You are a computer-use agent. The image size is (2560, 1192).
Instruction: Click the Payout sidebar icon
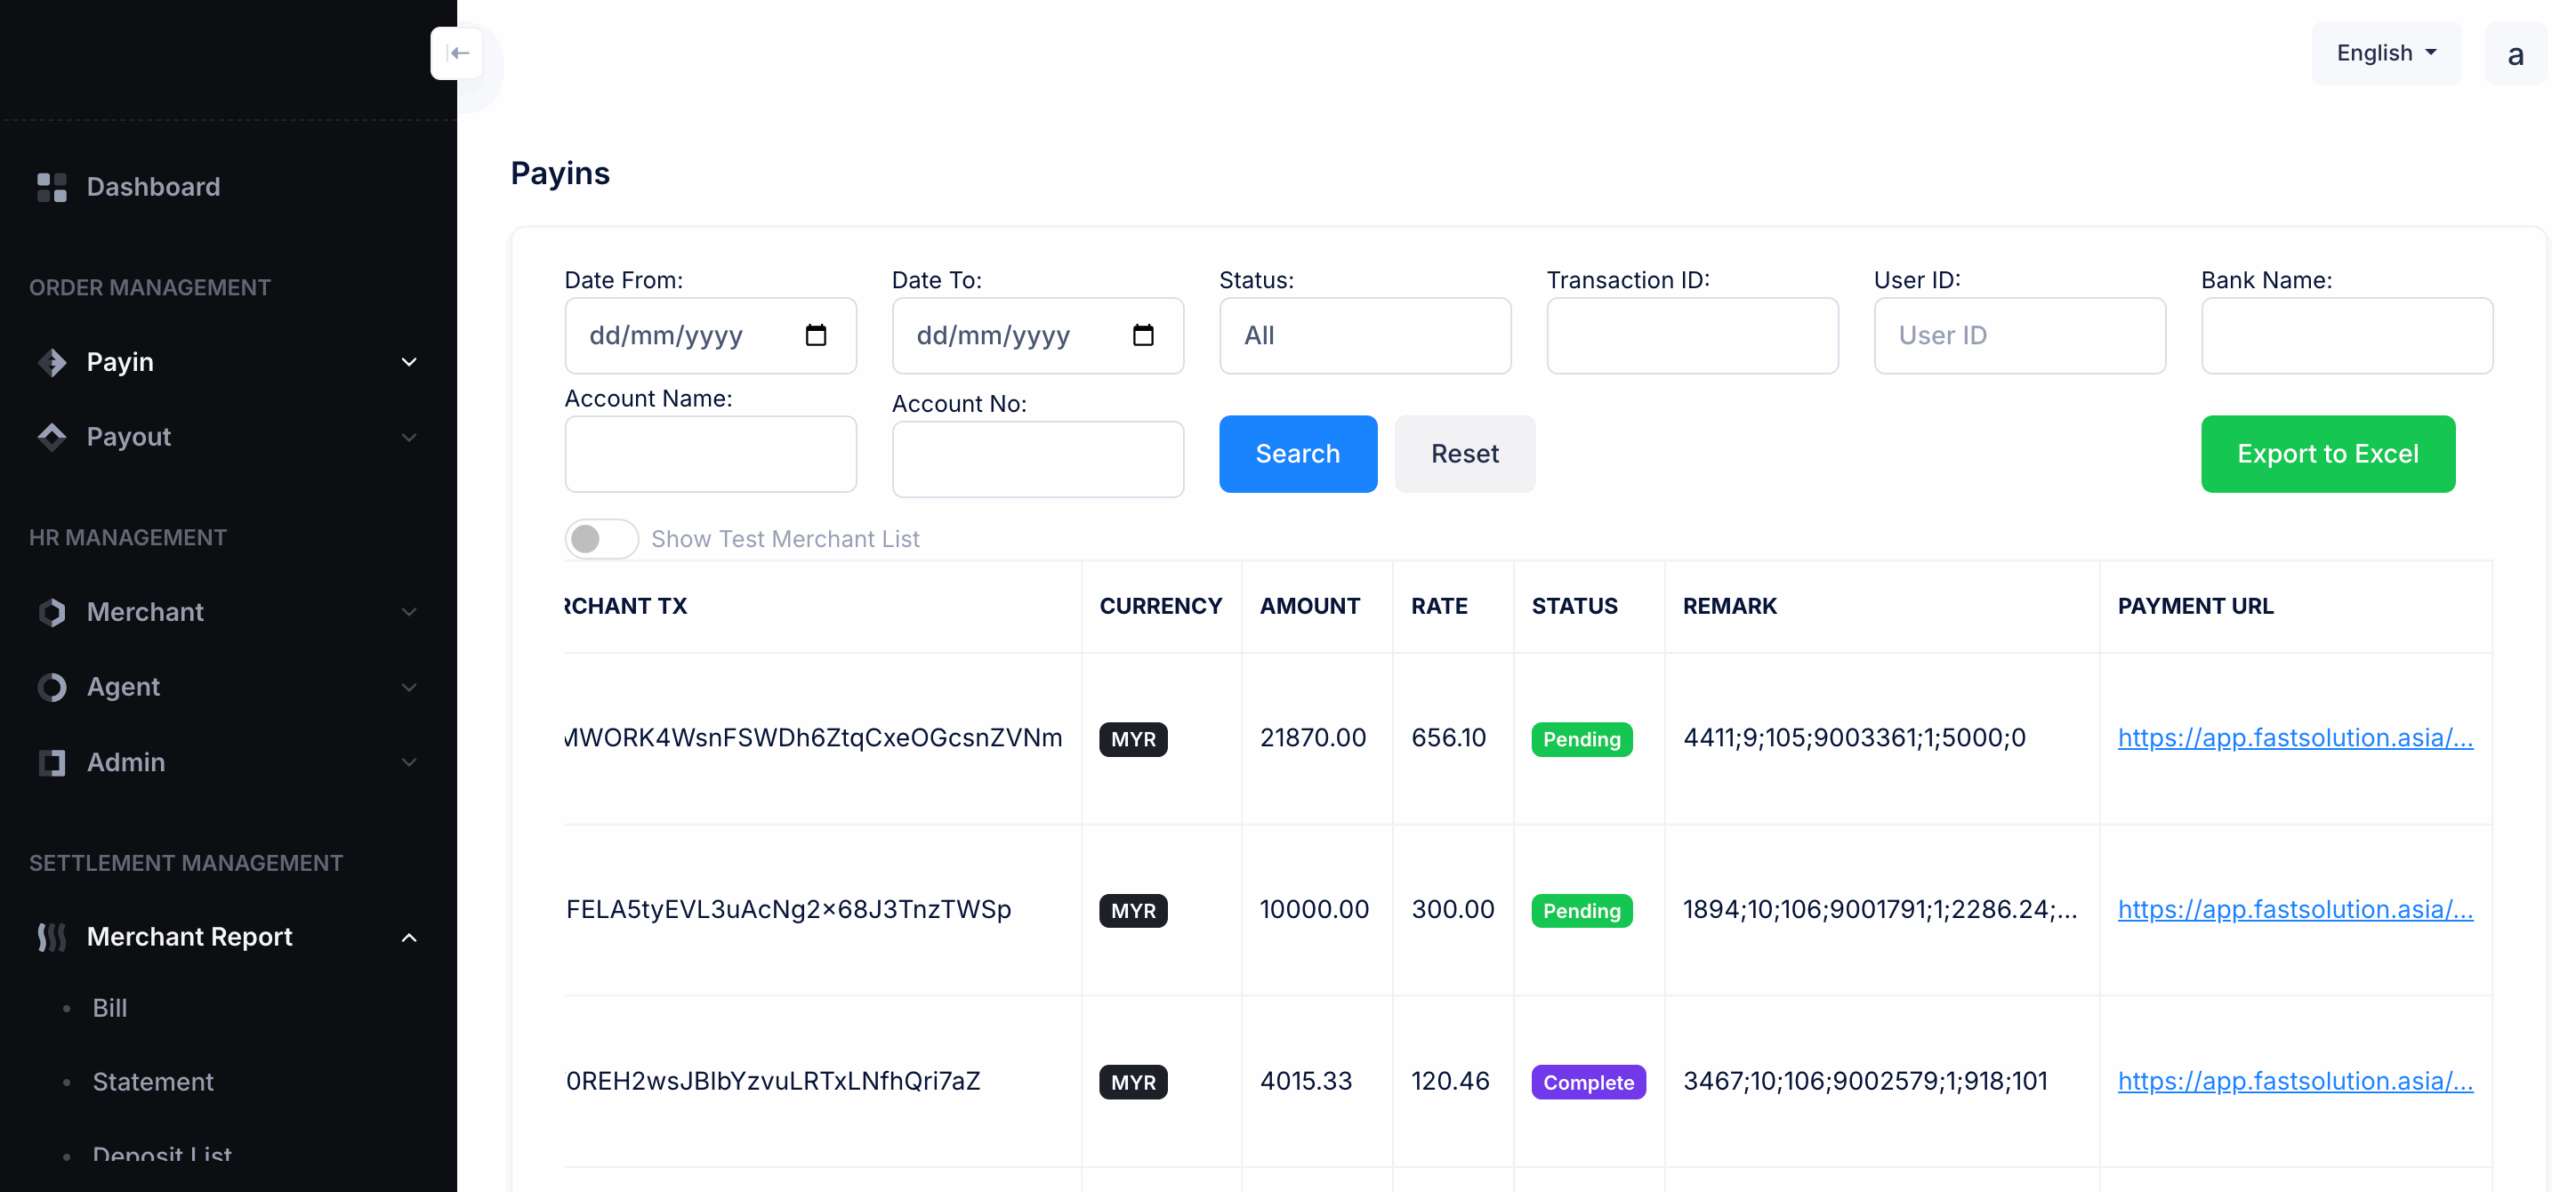click(51, 437)
